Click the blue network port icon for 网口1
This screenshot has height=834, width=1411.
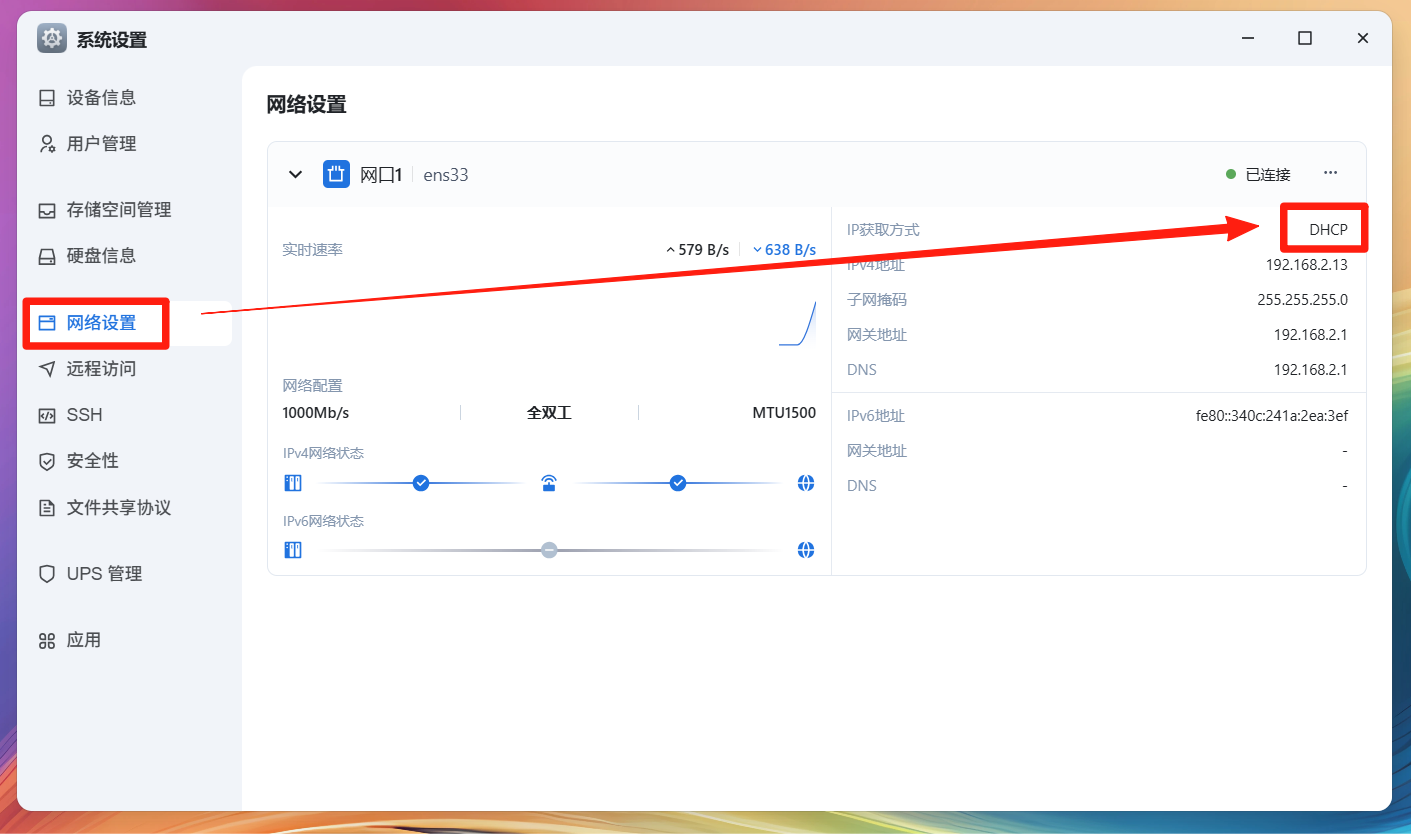[x=336, y=174]
